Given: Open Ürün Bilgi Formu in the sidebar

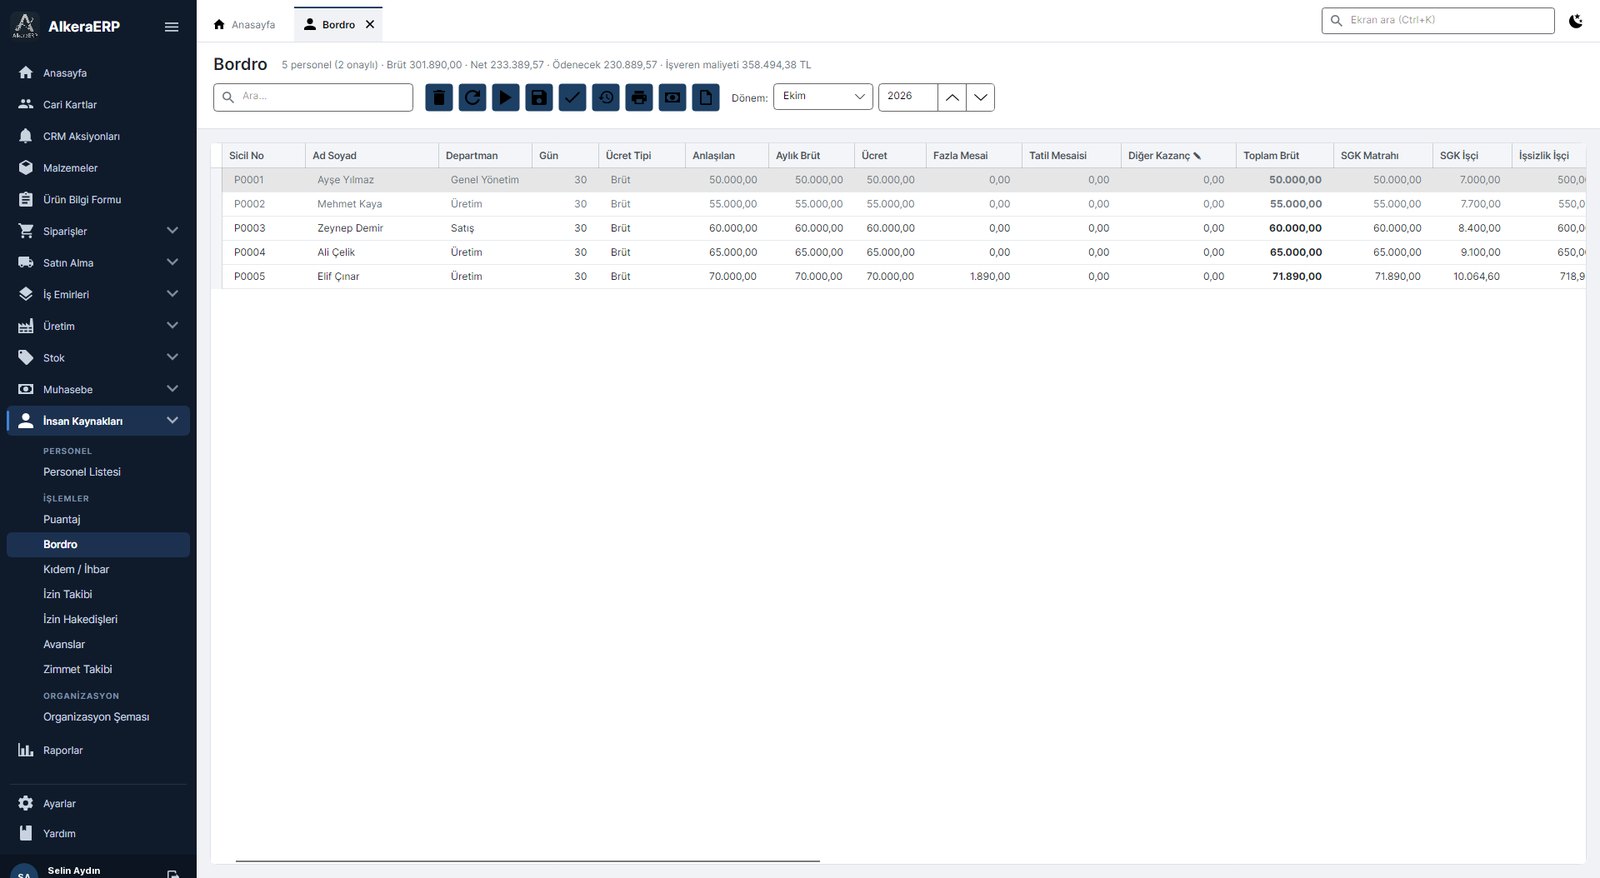Looking at the screenshot, I should 98,199.
